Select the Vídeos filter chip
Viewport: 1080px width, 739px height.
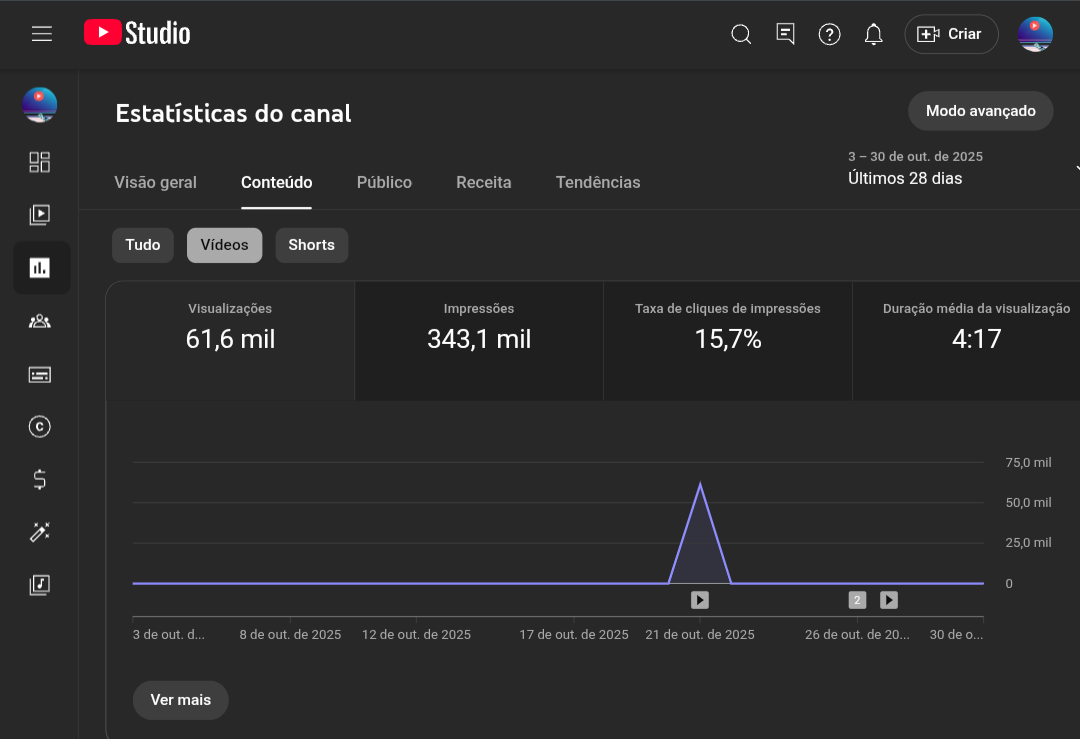click(x=224, y=245)
